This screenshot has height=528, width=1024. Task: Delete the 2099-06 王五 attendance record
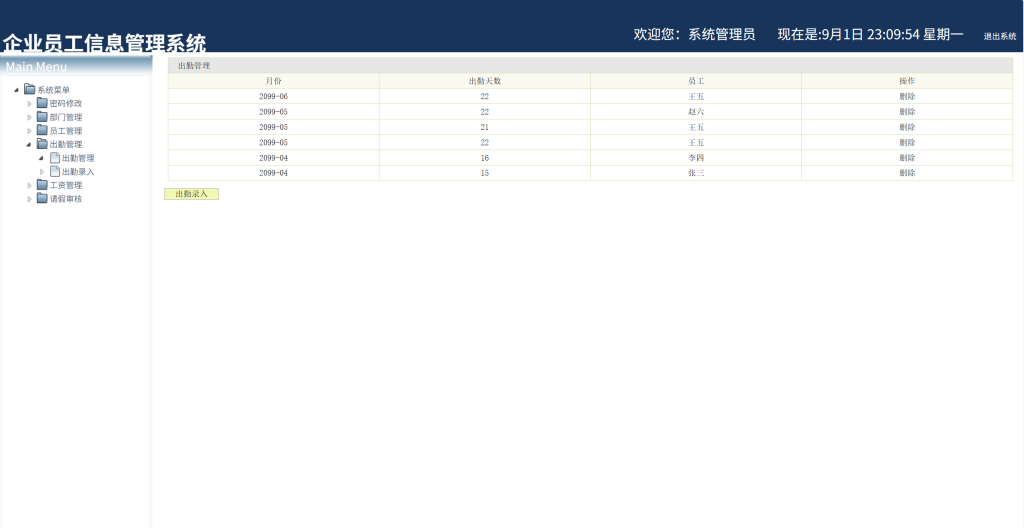(907, 96)
